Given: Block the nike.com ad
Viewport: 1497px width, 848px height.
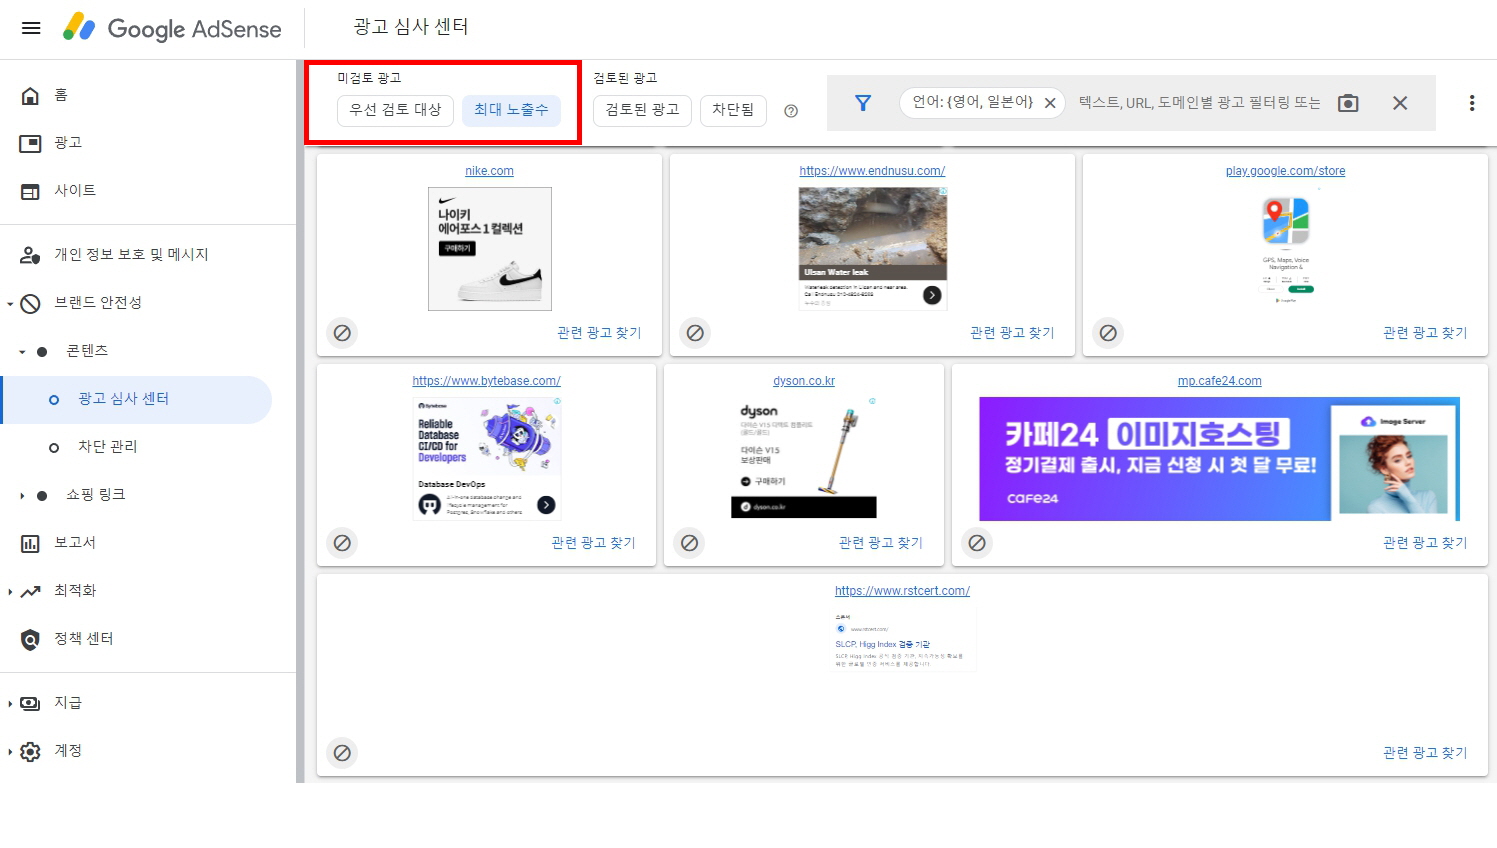Looking at the screenshot, I should (x=342, y=333).
